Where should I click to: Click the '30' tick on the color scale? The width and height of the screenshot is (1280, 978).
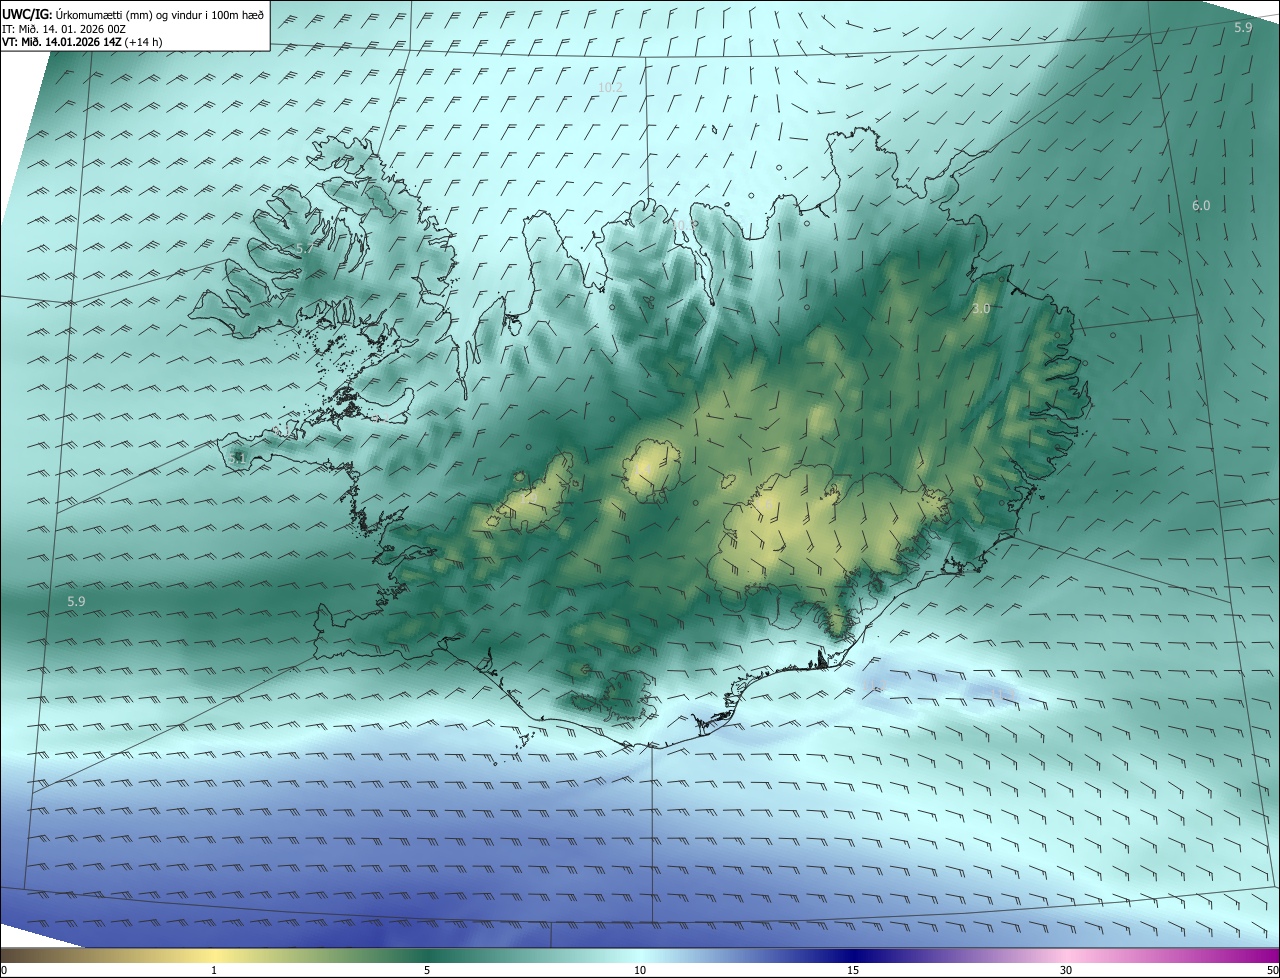(1066, 970)
